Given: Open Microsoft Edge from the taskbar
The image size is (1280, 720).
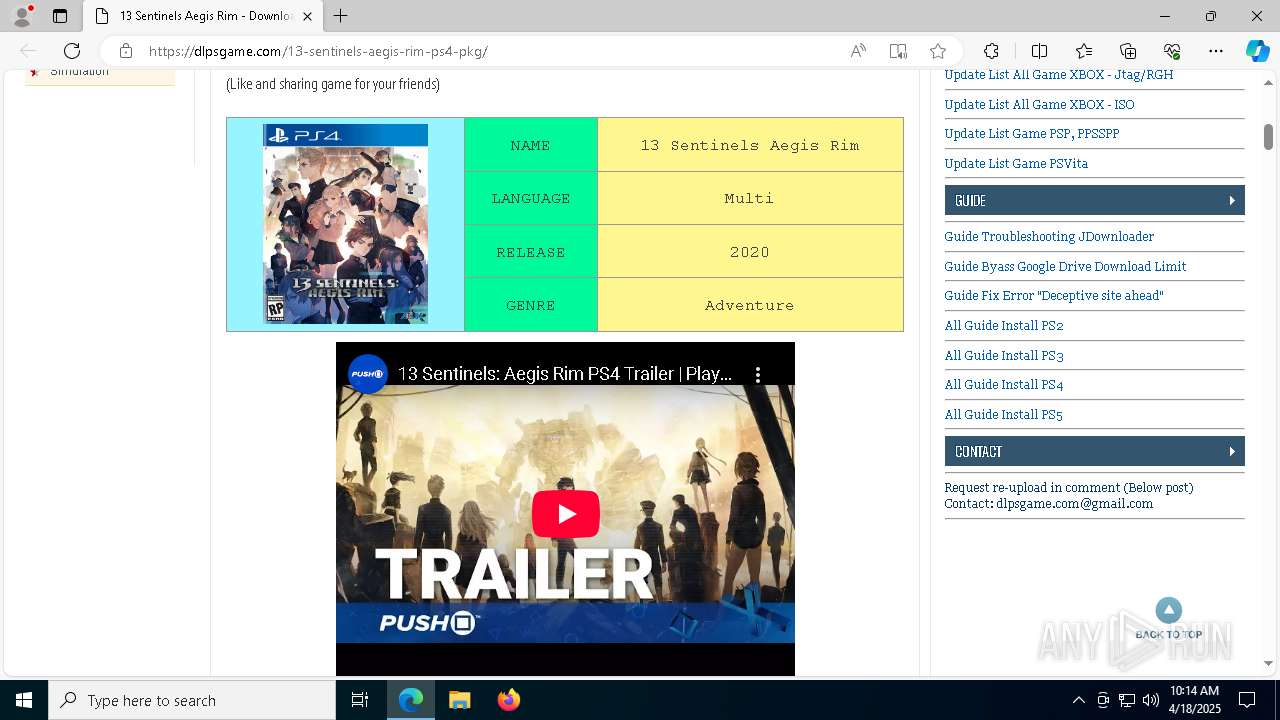Looking at the screenshot, I should pyautogui.click(x=411, y=700).
